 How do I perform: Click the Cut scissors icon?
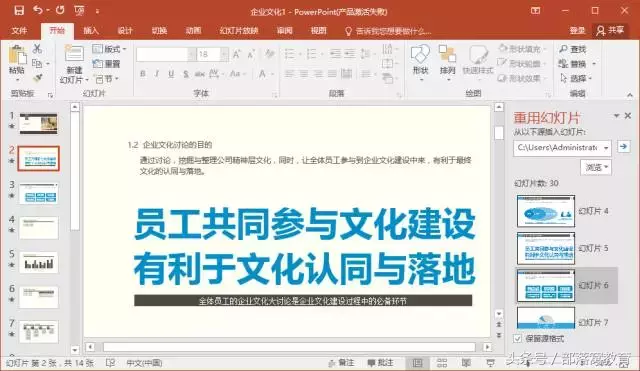coord(38,49)
